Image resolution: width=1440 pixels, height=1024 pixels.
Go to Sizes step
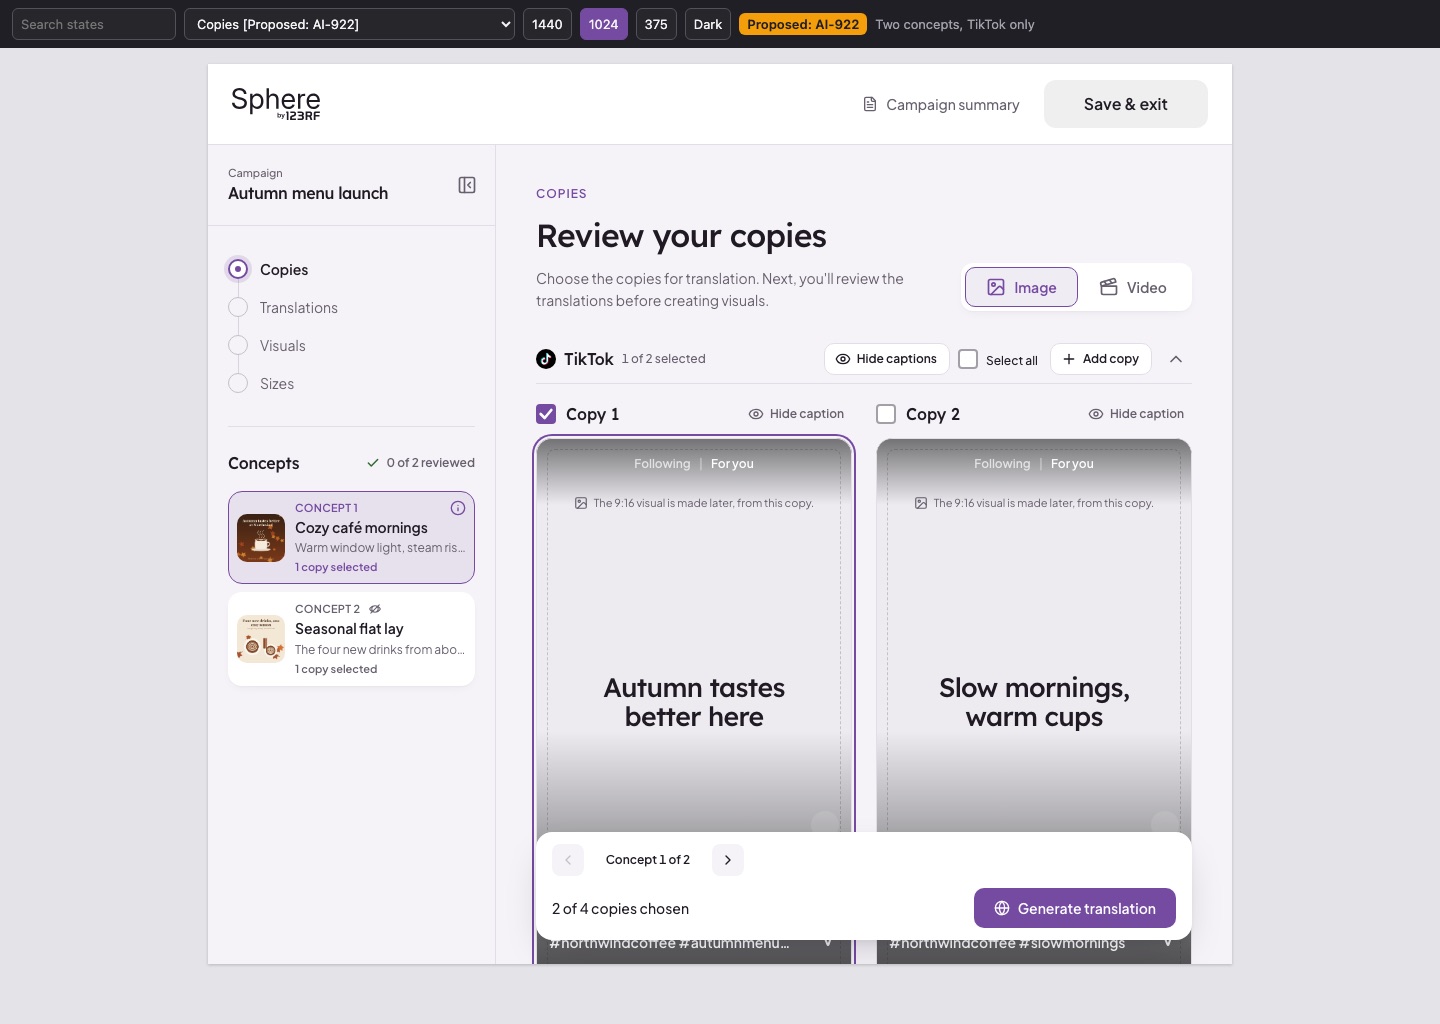[x=276, y=384]
